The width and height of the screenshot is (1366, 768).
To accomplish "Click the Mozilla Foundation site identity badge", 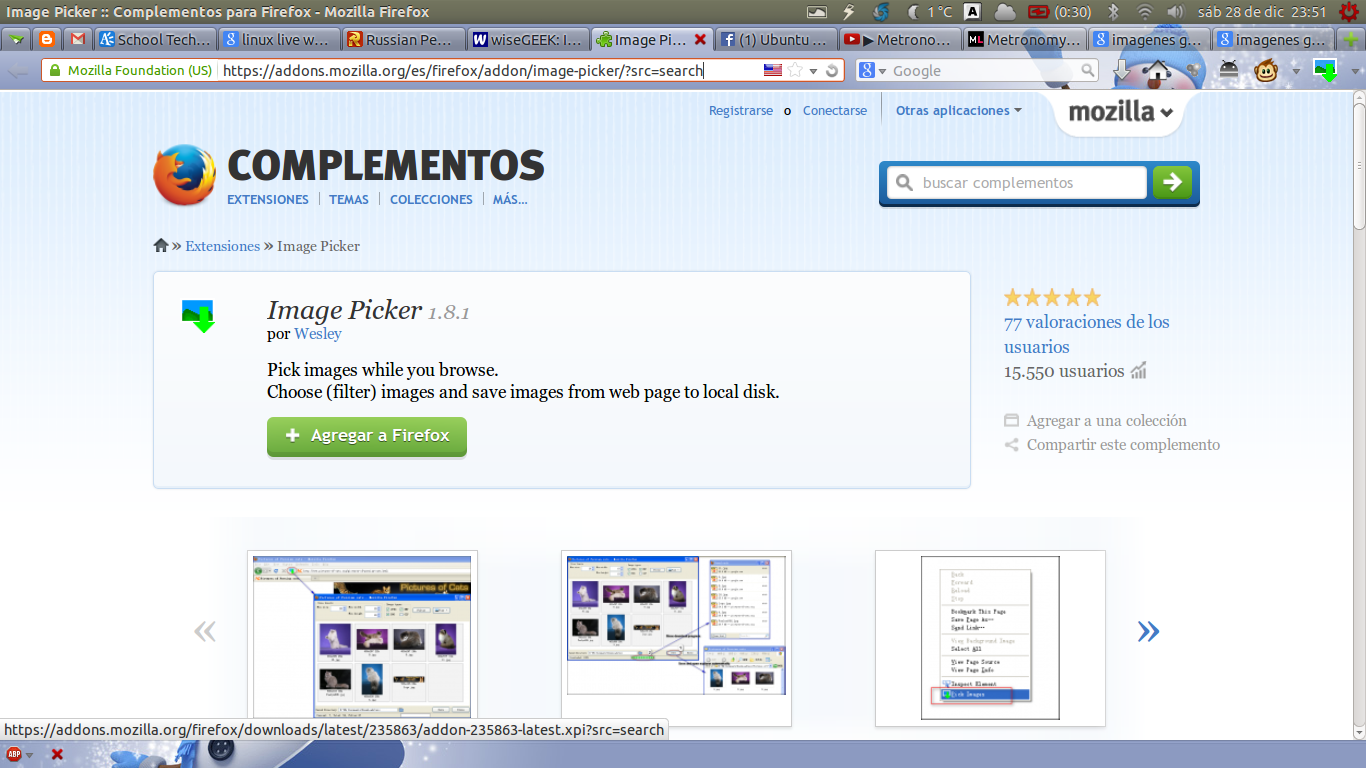I will click(x=129, y=71).
